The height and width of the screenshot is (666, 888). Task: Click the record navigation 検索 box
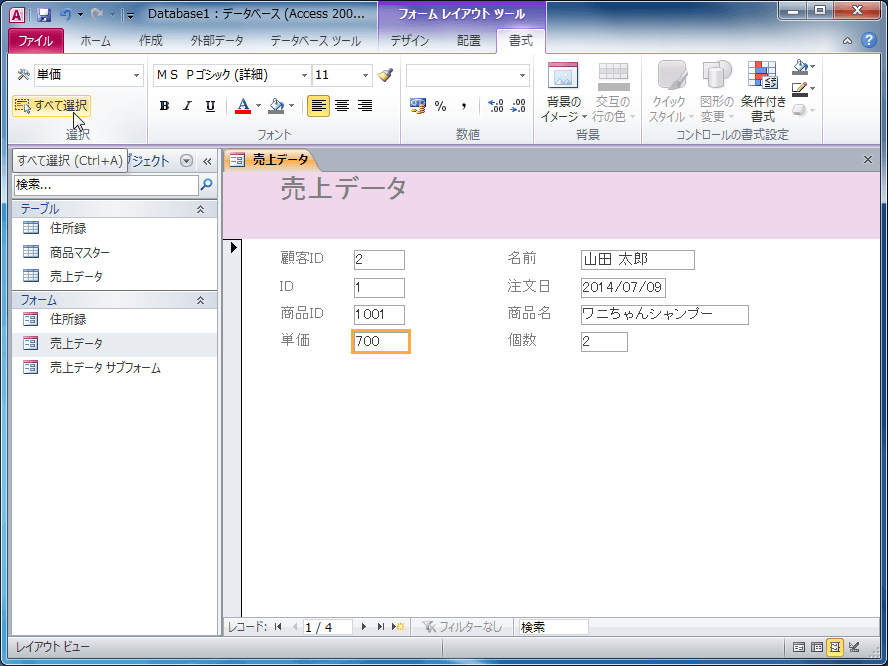point(553,627)
